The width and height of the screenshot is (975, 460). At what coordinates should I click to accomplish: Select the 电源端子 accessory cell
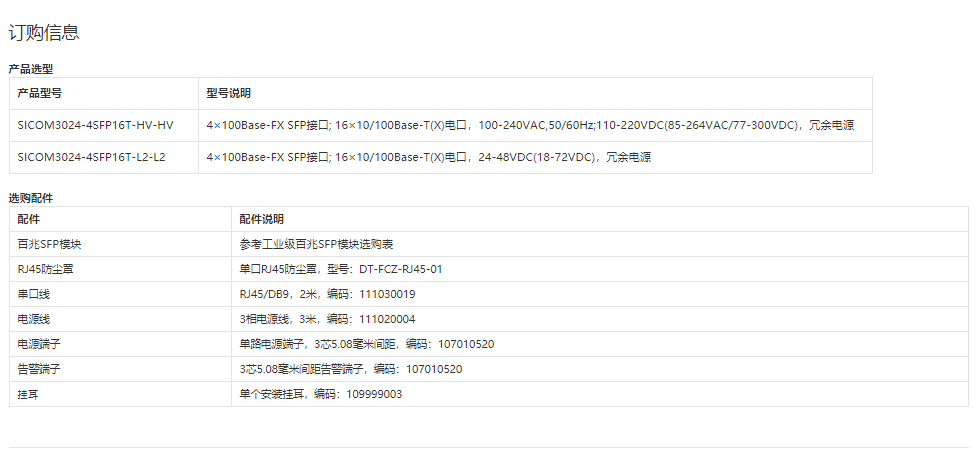pyautogui.click(x=40, y=344)
